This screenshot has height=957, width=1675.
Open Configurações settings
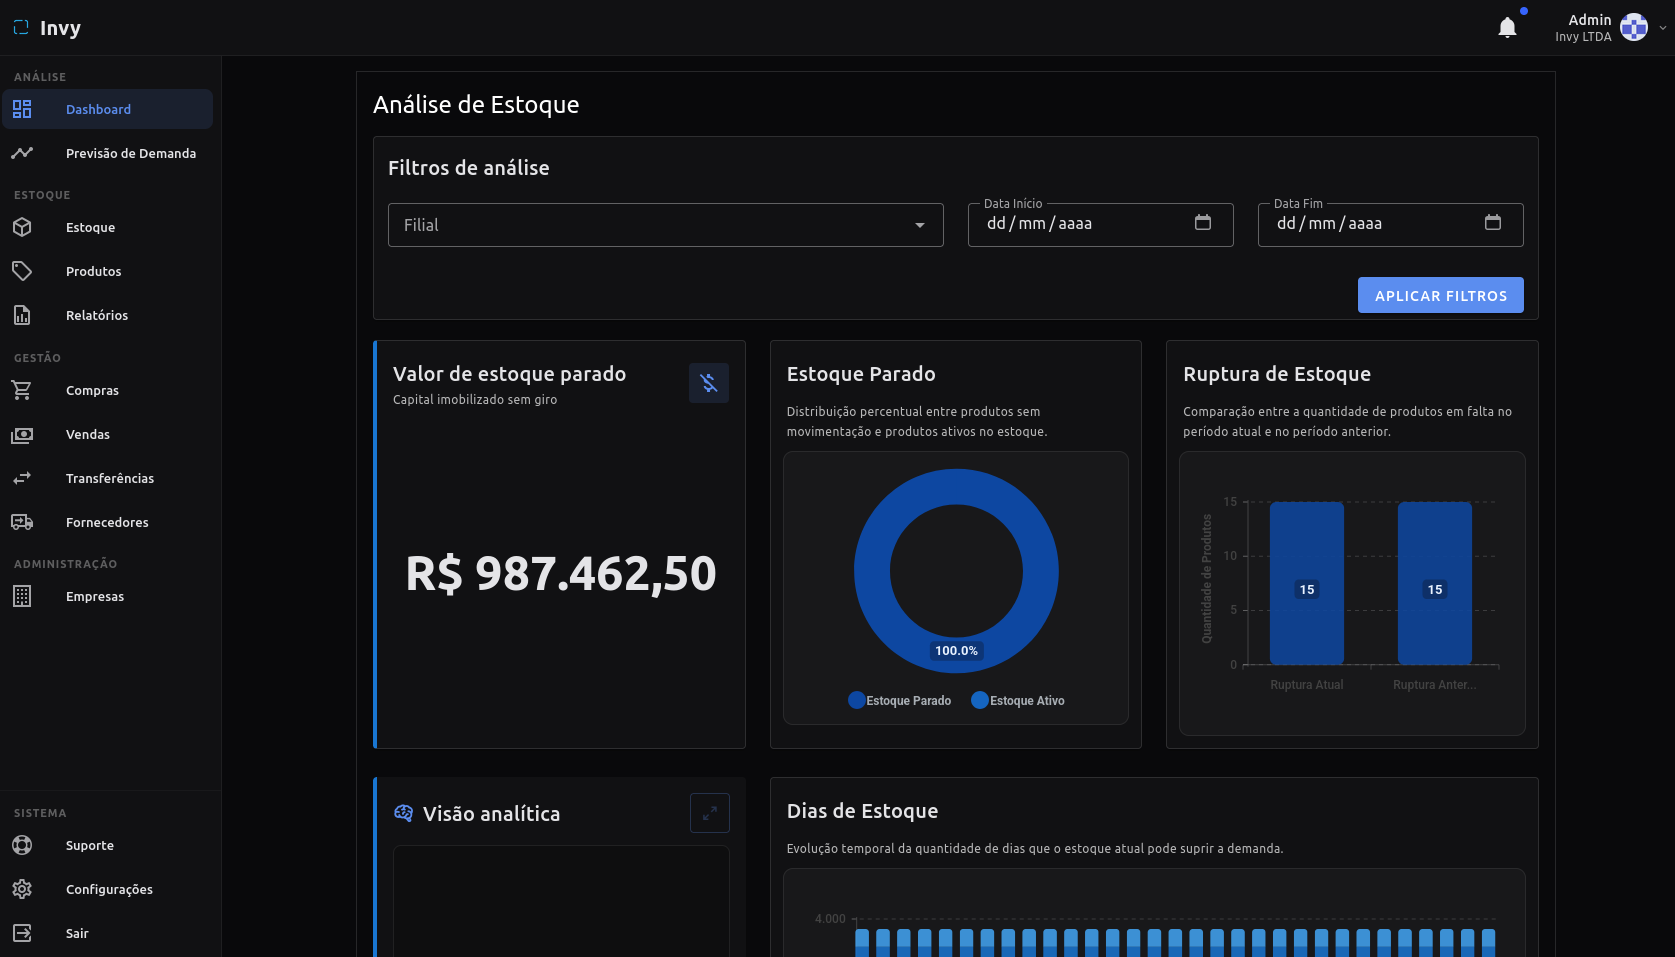[107, 889]
